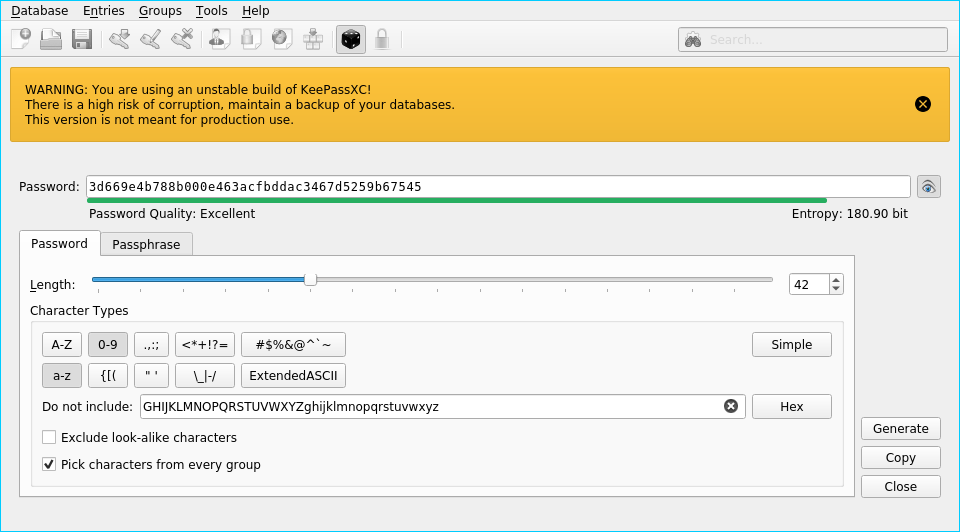Toggle A-Z uppercase characters

62,345
